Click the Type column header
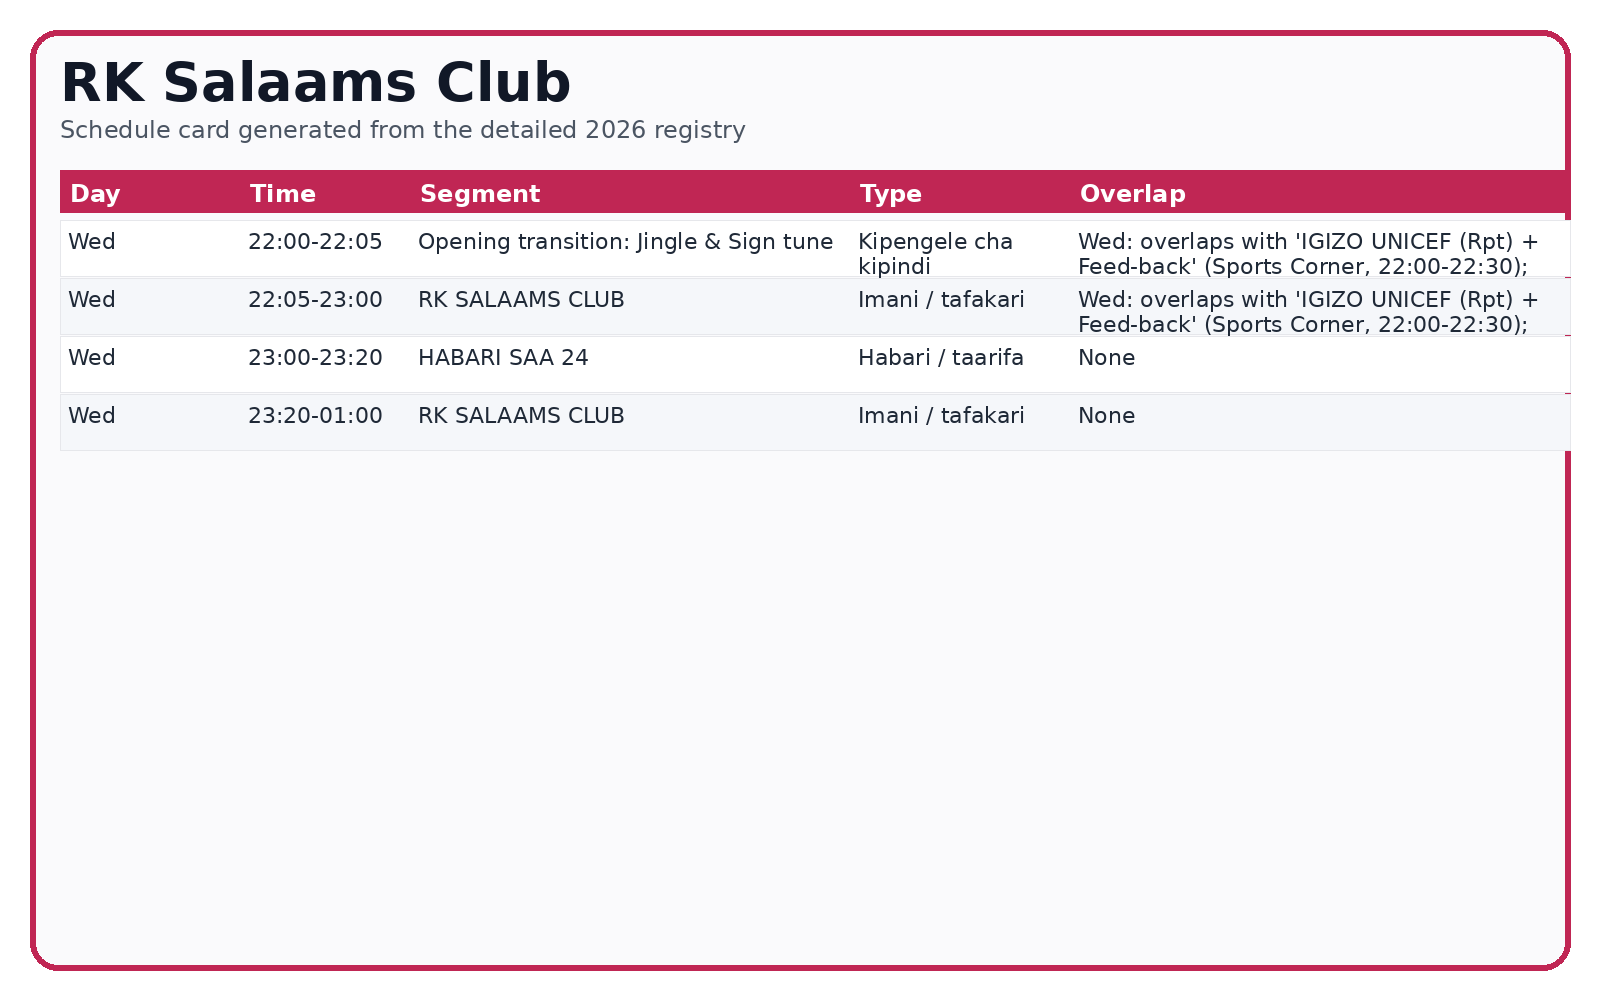This screenshot has width=1600, height=1000. 891,194
